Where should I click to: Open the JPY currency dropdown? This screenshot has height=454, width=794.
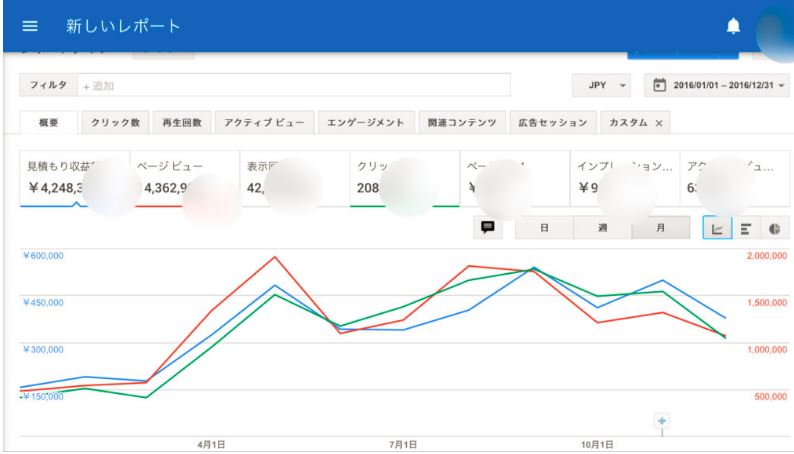[x=603, y=85]
